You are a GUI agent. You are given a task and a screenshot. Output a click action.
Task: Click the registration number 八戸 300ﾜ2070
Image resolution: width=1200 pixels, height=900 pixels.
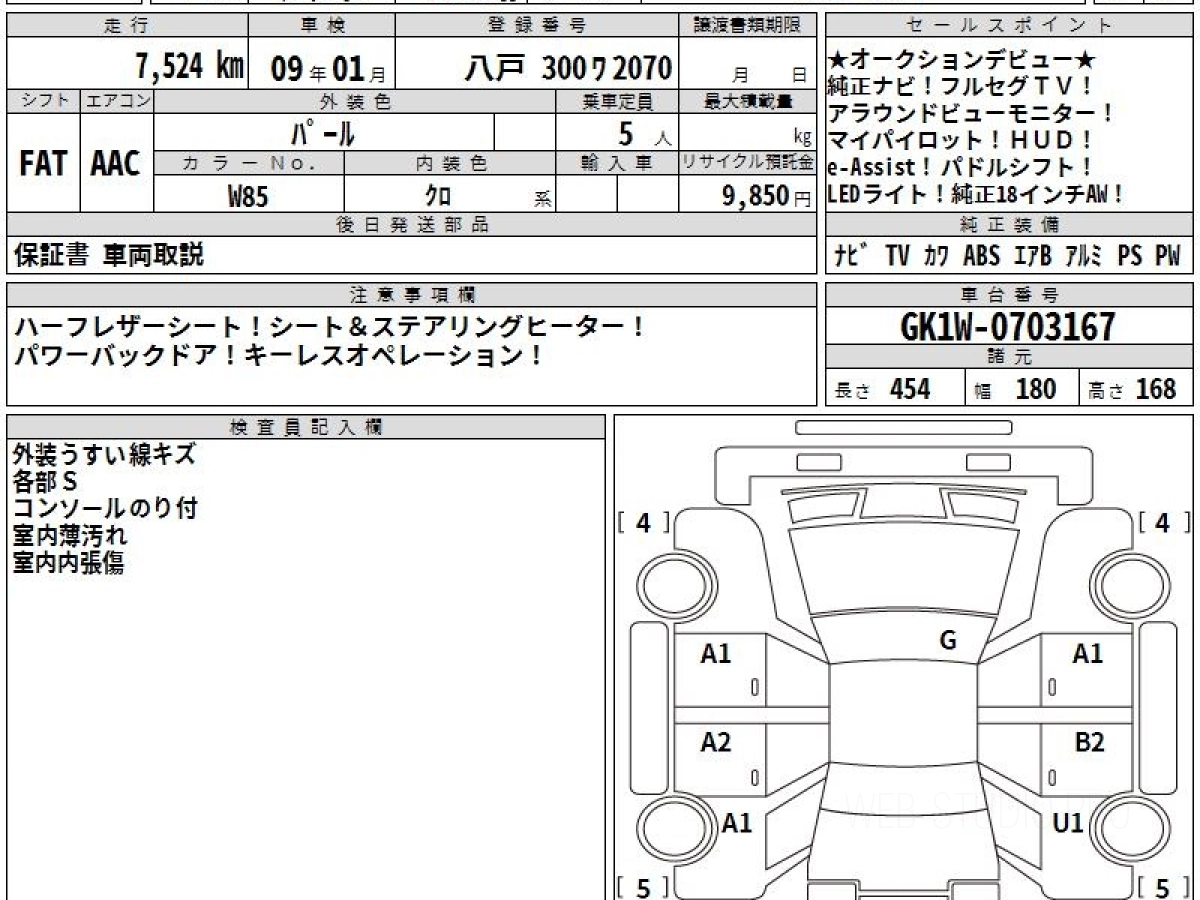click(568, 68)
